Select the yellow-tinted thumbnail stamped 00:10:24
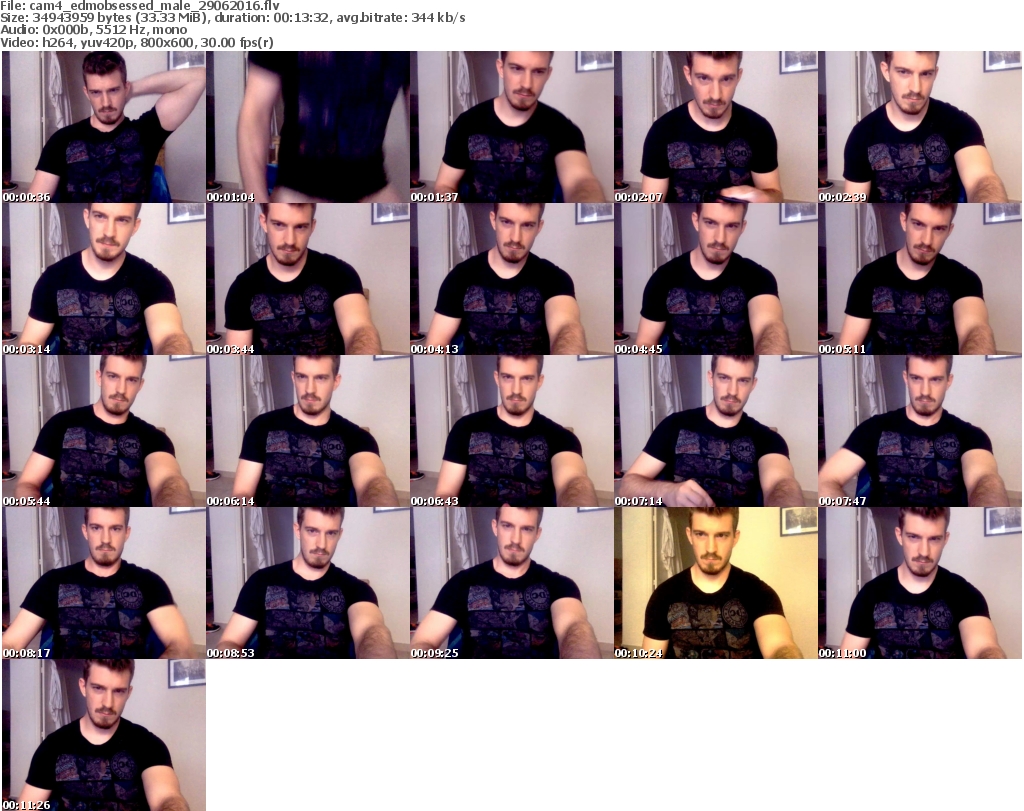Screen dimensions: 1024x811 pyautogui.click(x=715, y=583)
